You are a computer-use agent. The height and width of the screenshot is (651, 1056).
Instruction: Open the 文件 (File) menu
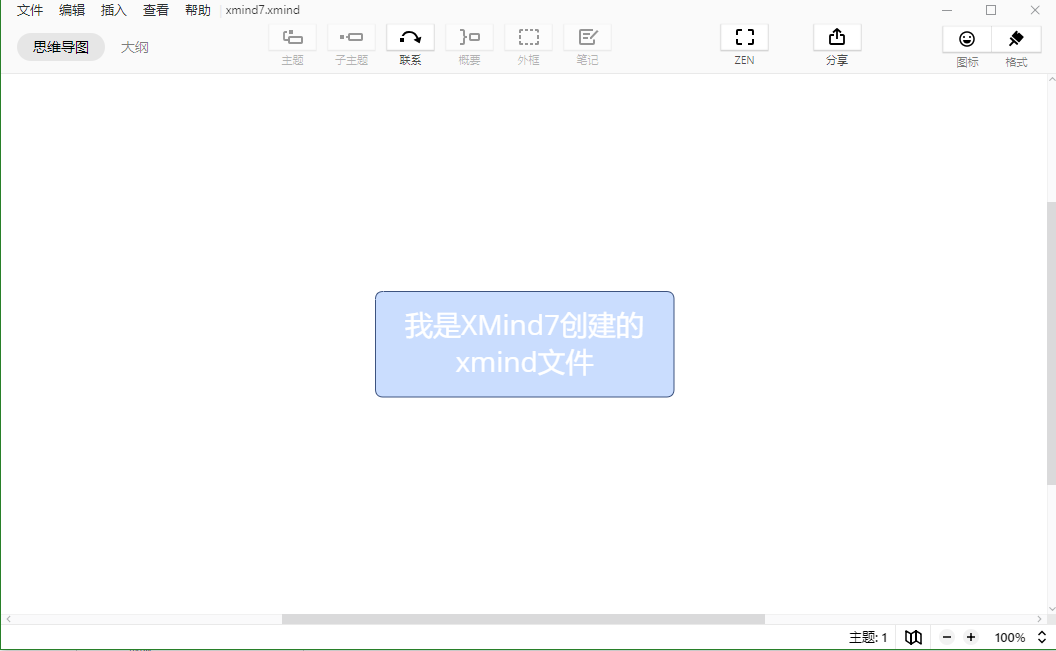click(28, 10)
